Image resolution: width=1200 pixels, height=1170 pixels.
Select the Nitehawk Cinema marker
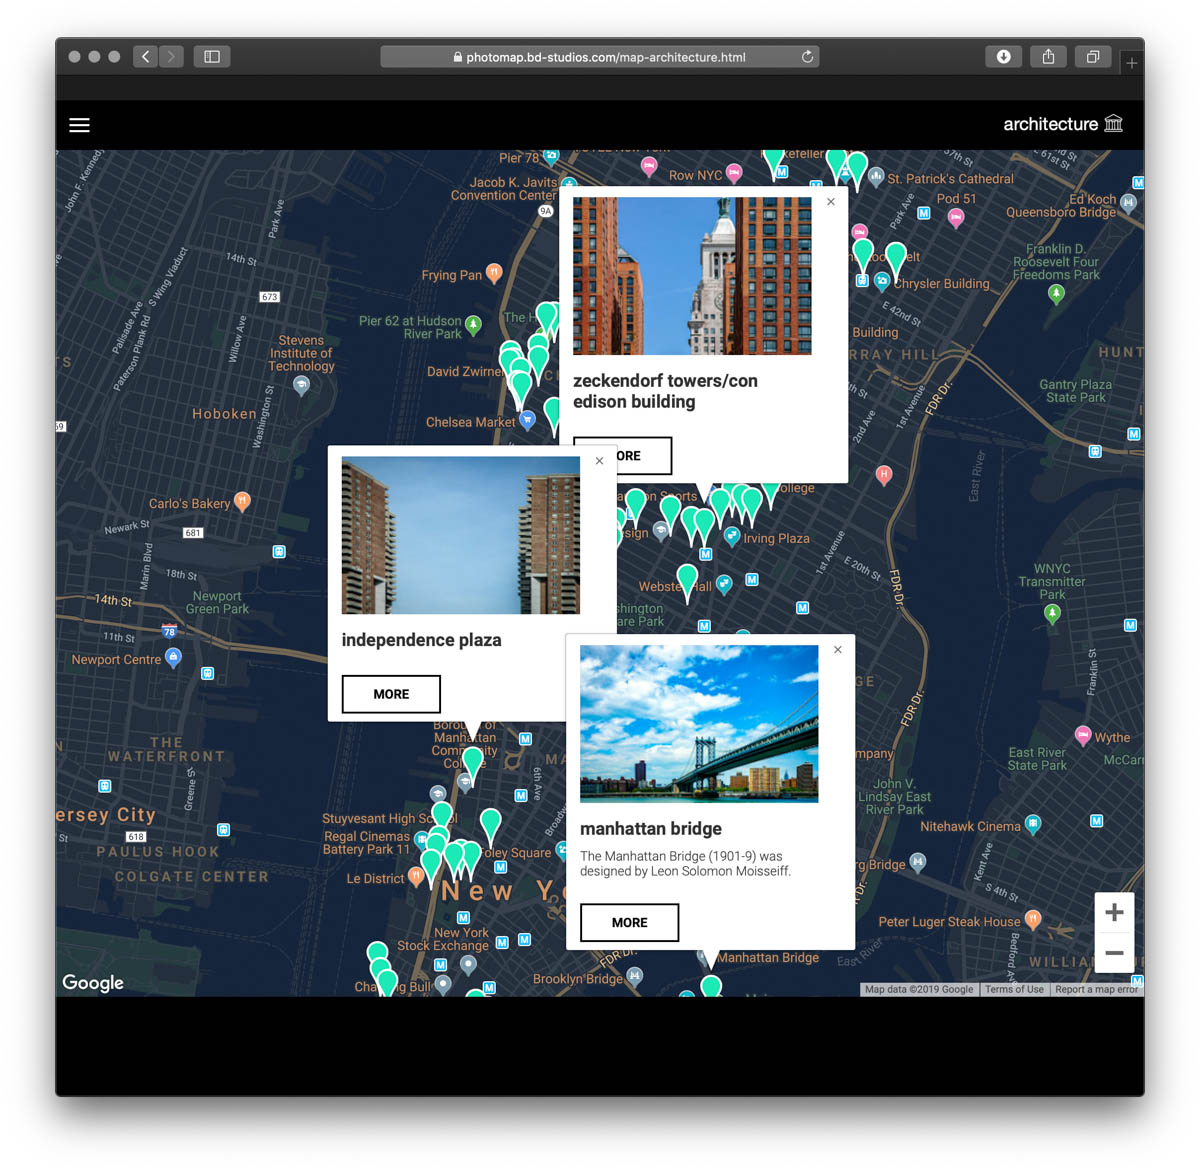point(1033,824)
